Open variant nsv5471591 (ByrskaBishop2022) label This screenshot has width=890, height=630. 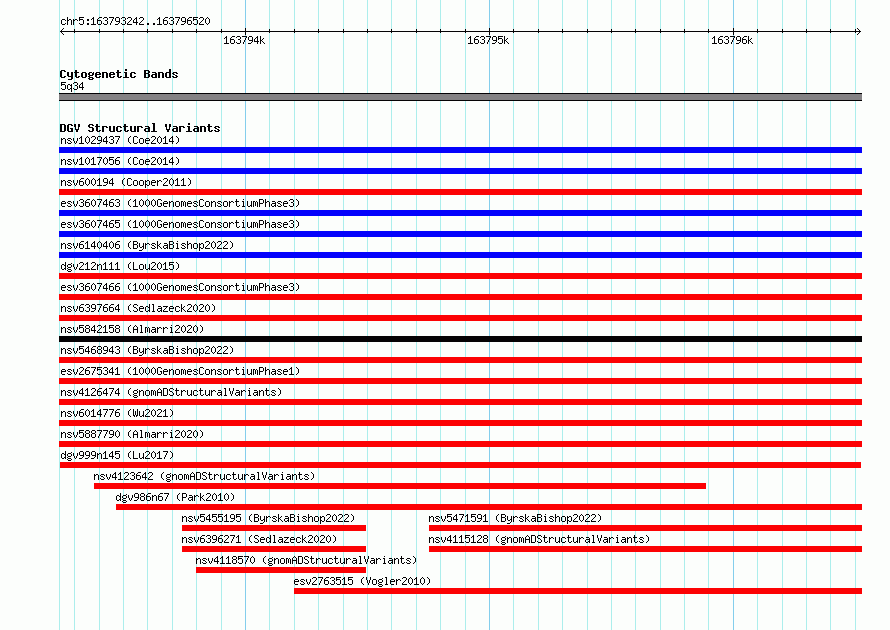point(515,518)
